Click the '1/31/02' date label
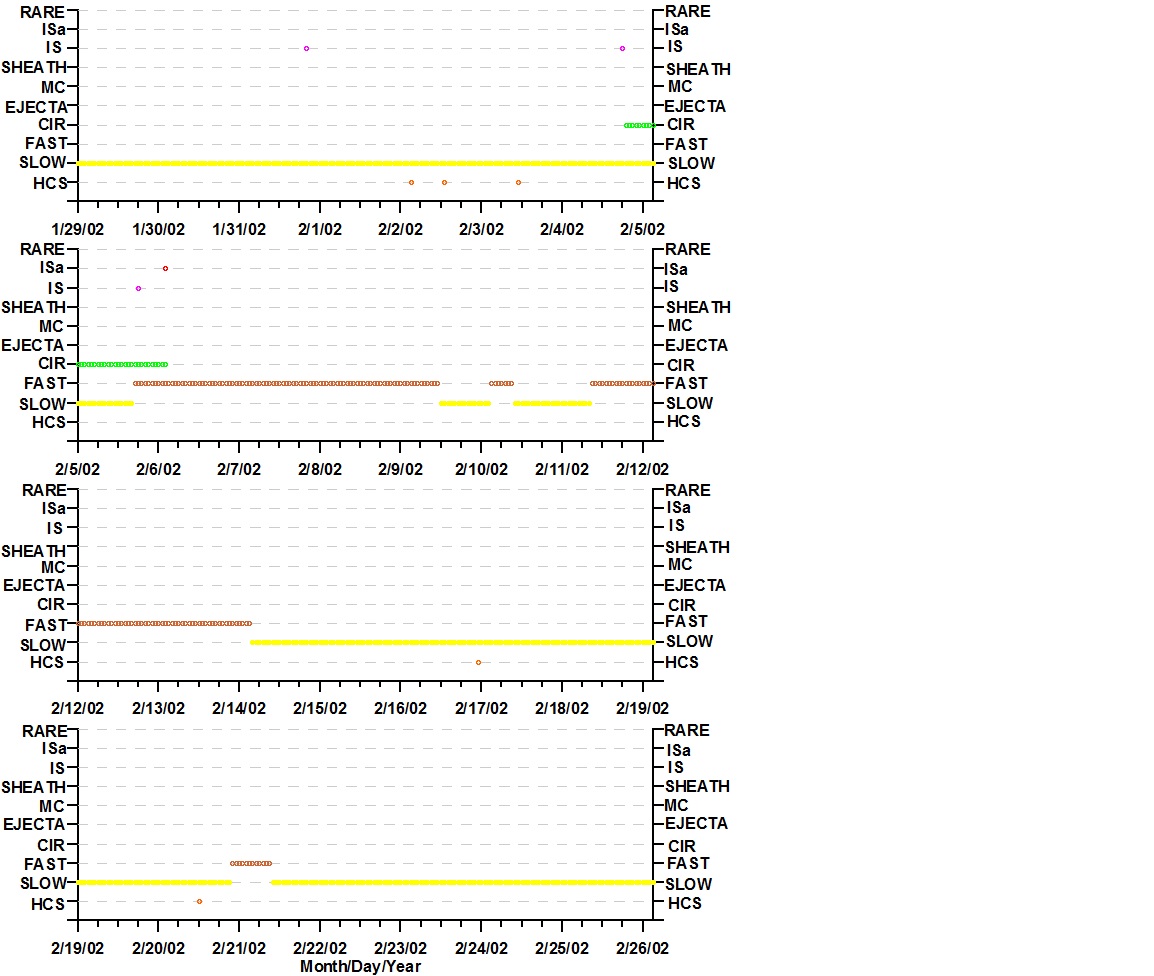Screen dimensions: 1154x976 (x=239, y=230)
